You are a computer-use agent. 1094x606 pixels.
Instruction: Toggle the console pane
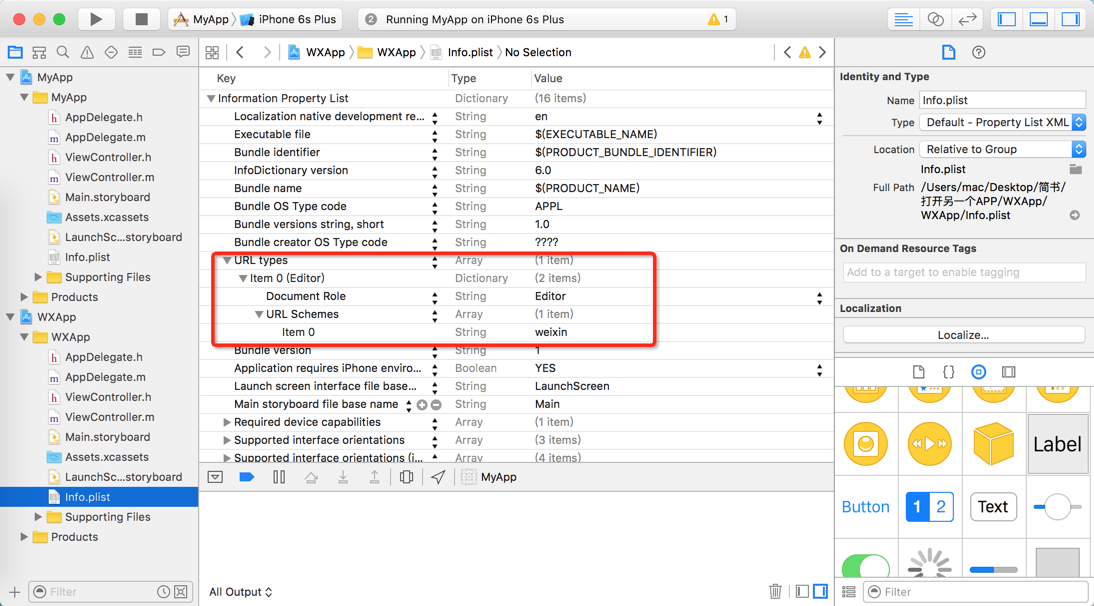coord(821,591)
